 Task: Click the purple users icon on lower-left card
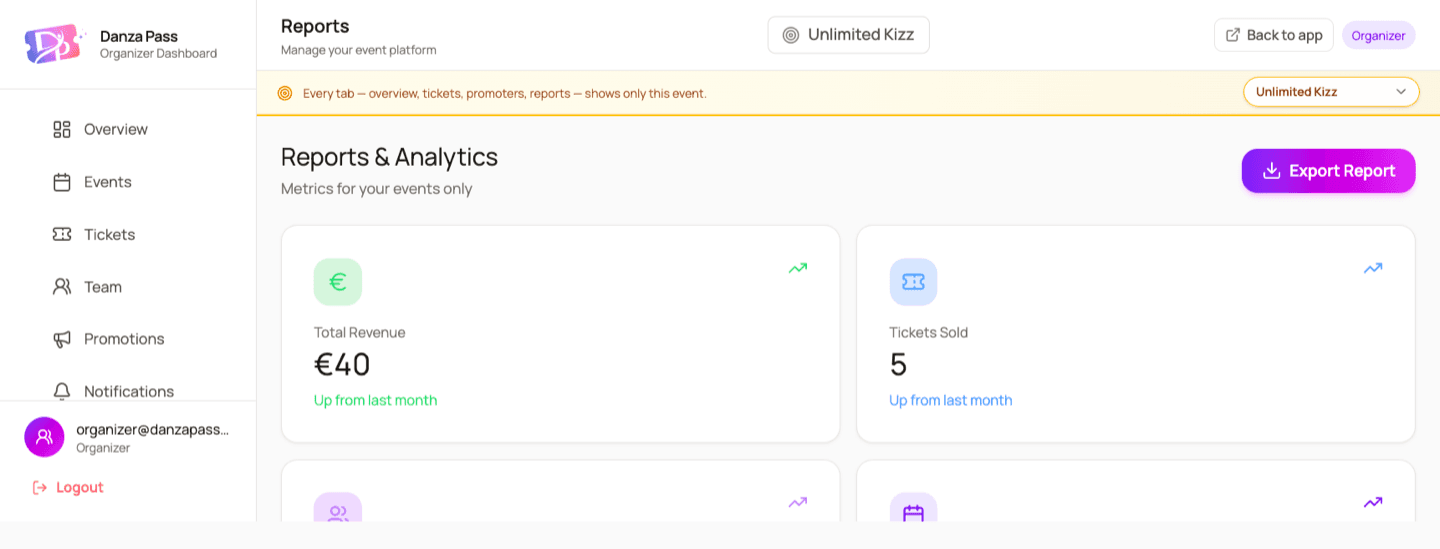338,507
